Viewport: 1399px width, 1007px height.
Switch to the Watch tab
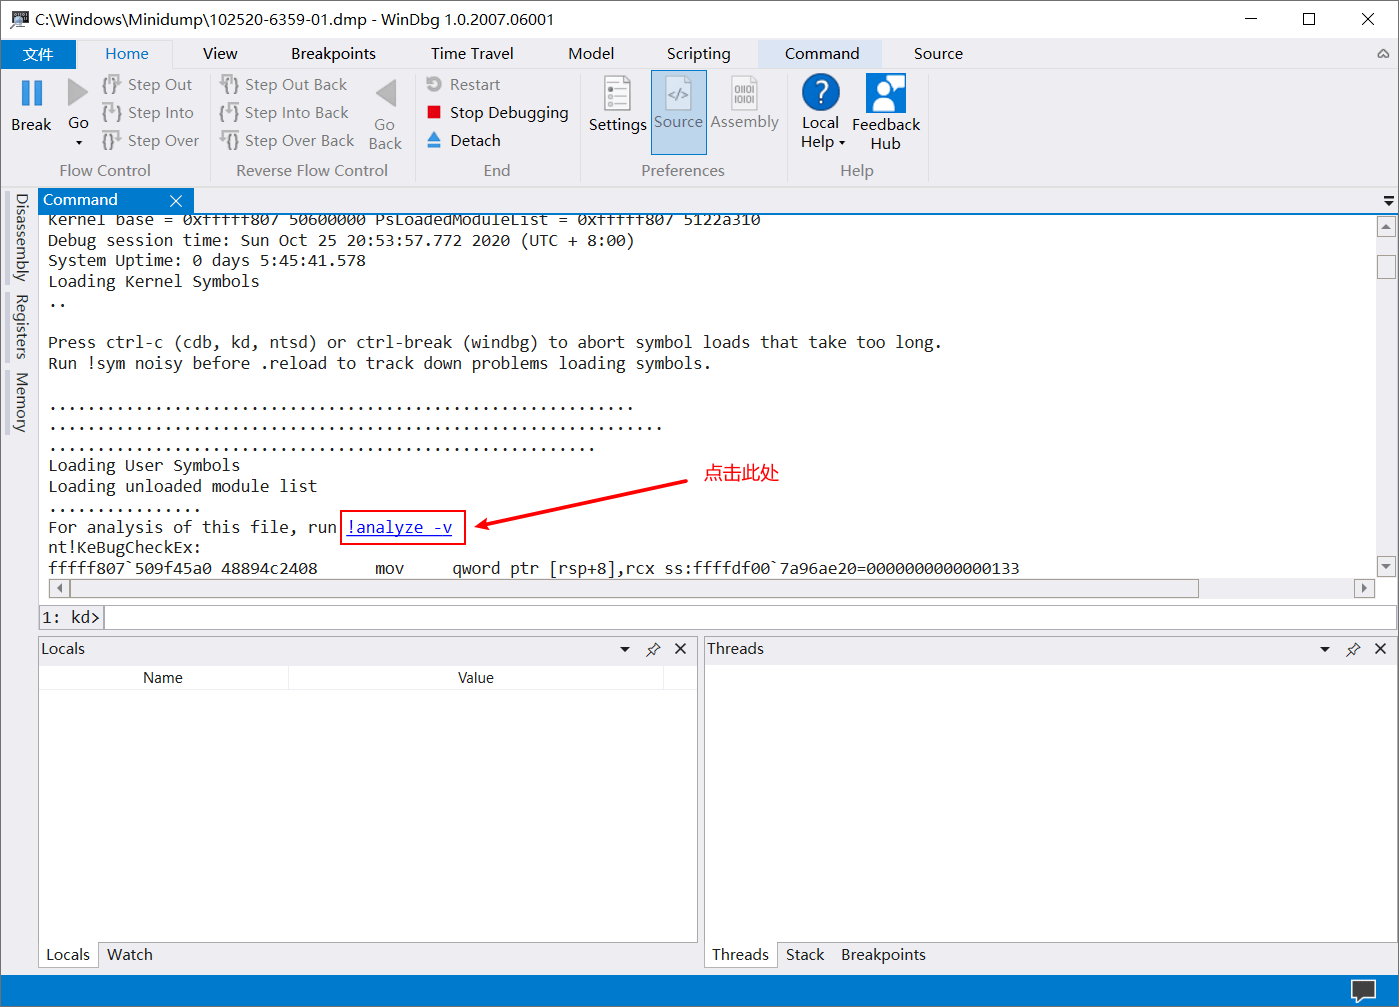click(x=130, y=955)
